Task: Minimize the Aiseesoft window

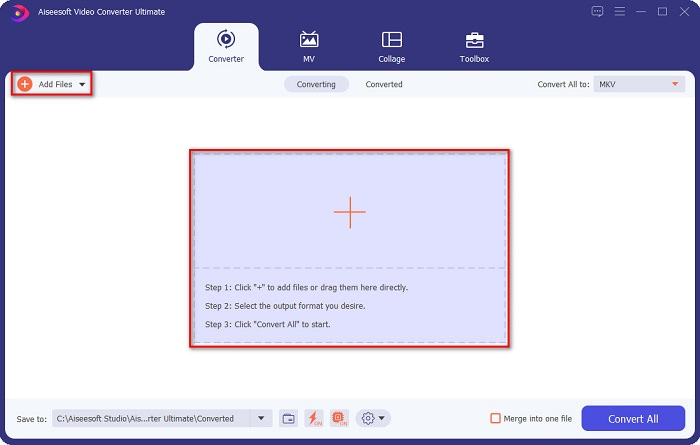Action: [x=641, y=11]
